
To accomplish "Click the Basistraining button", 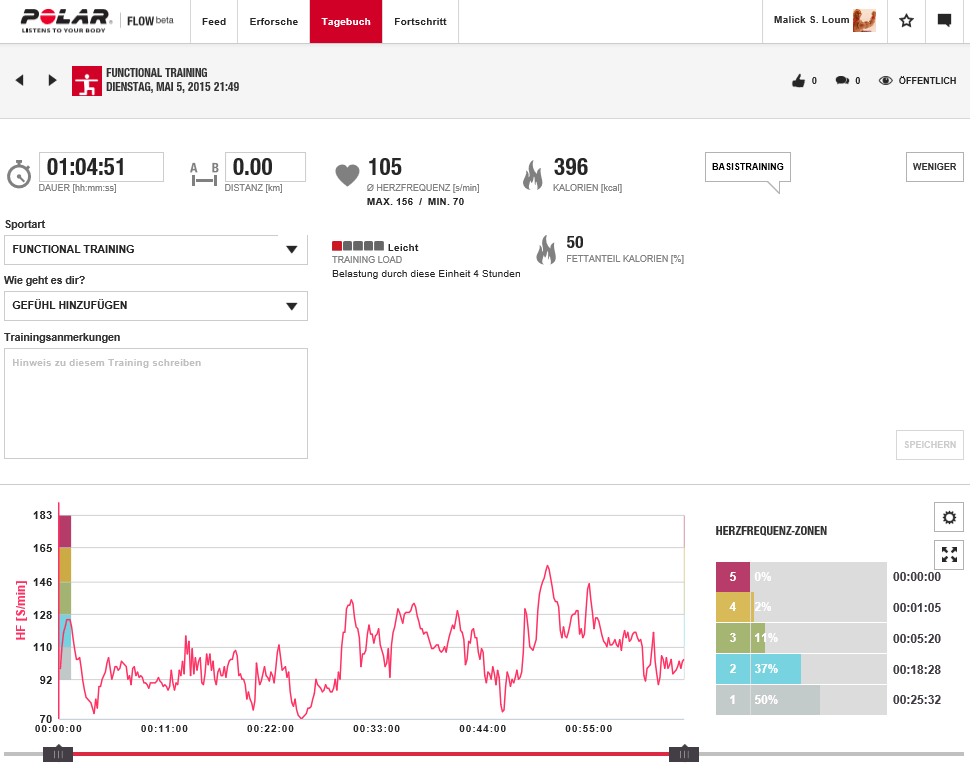I will [747, 167].
